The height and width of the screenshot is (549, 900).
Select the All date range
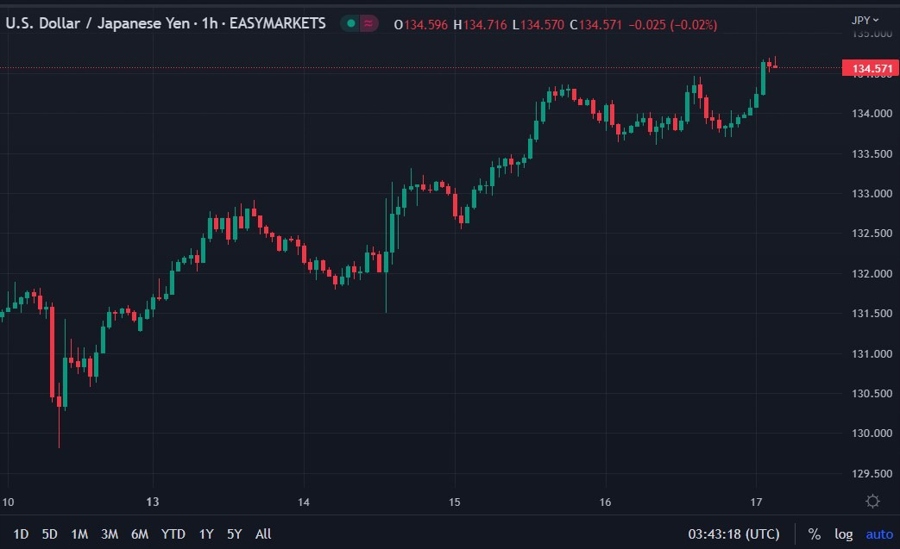pos(263,534)
